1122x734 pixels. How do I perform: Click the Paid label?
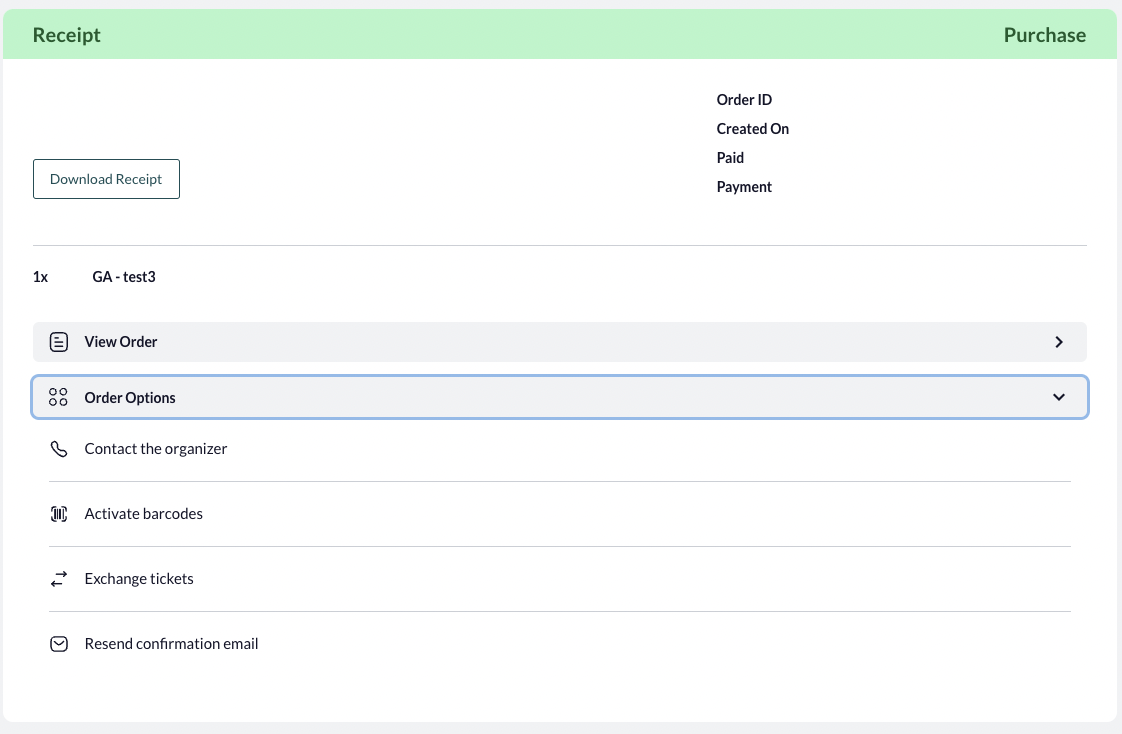[731, 157]
